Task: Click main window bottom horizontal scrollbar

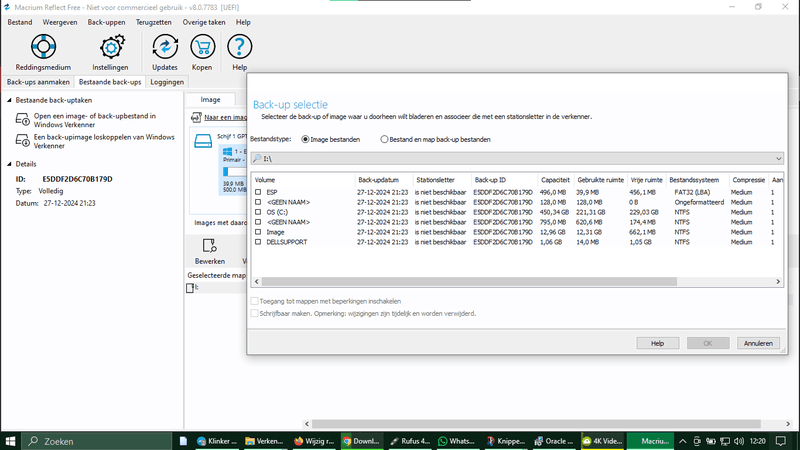Action: point(536,424)
